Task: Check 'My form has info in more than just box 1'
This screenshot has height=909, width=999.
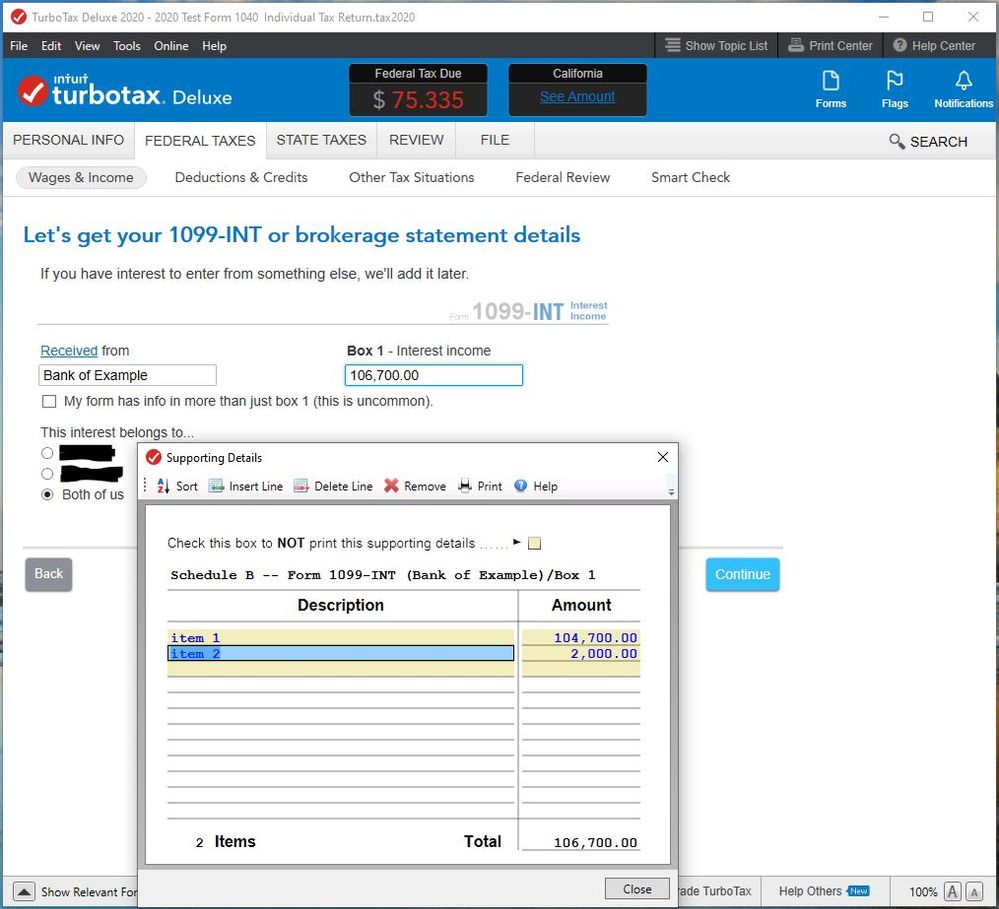Action: click(49, 401)
